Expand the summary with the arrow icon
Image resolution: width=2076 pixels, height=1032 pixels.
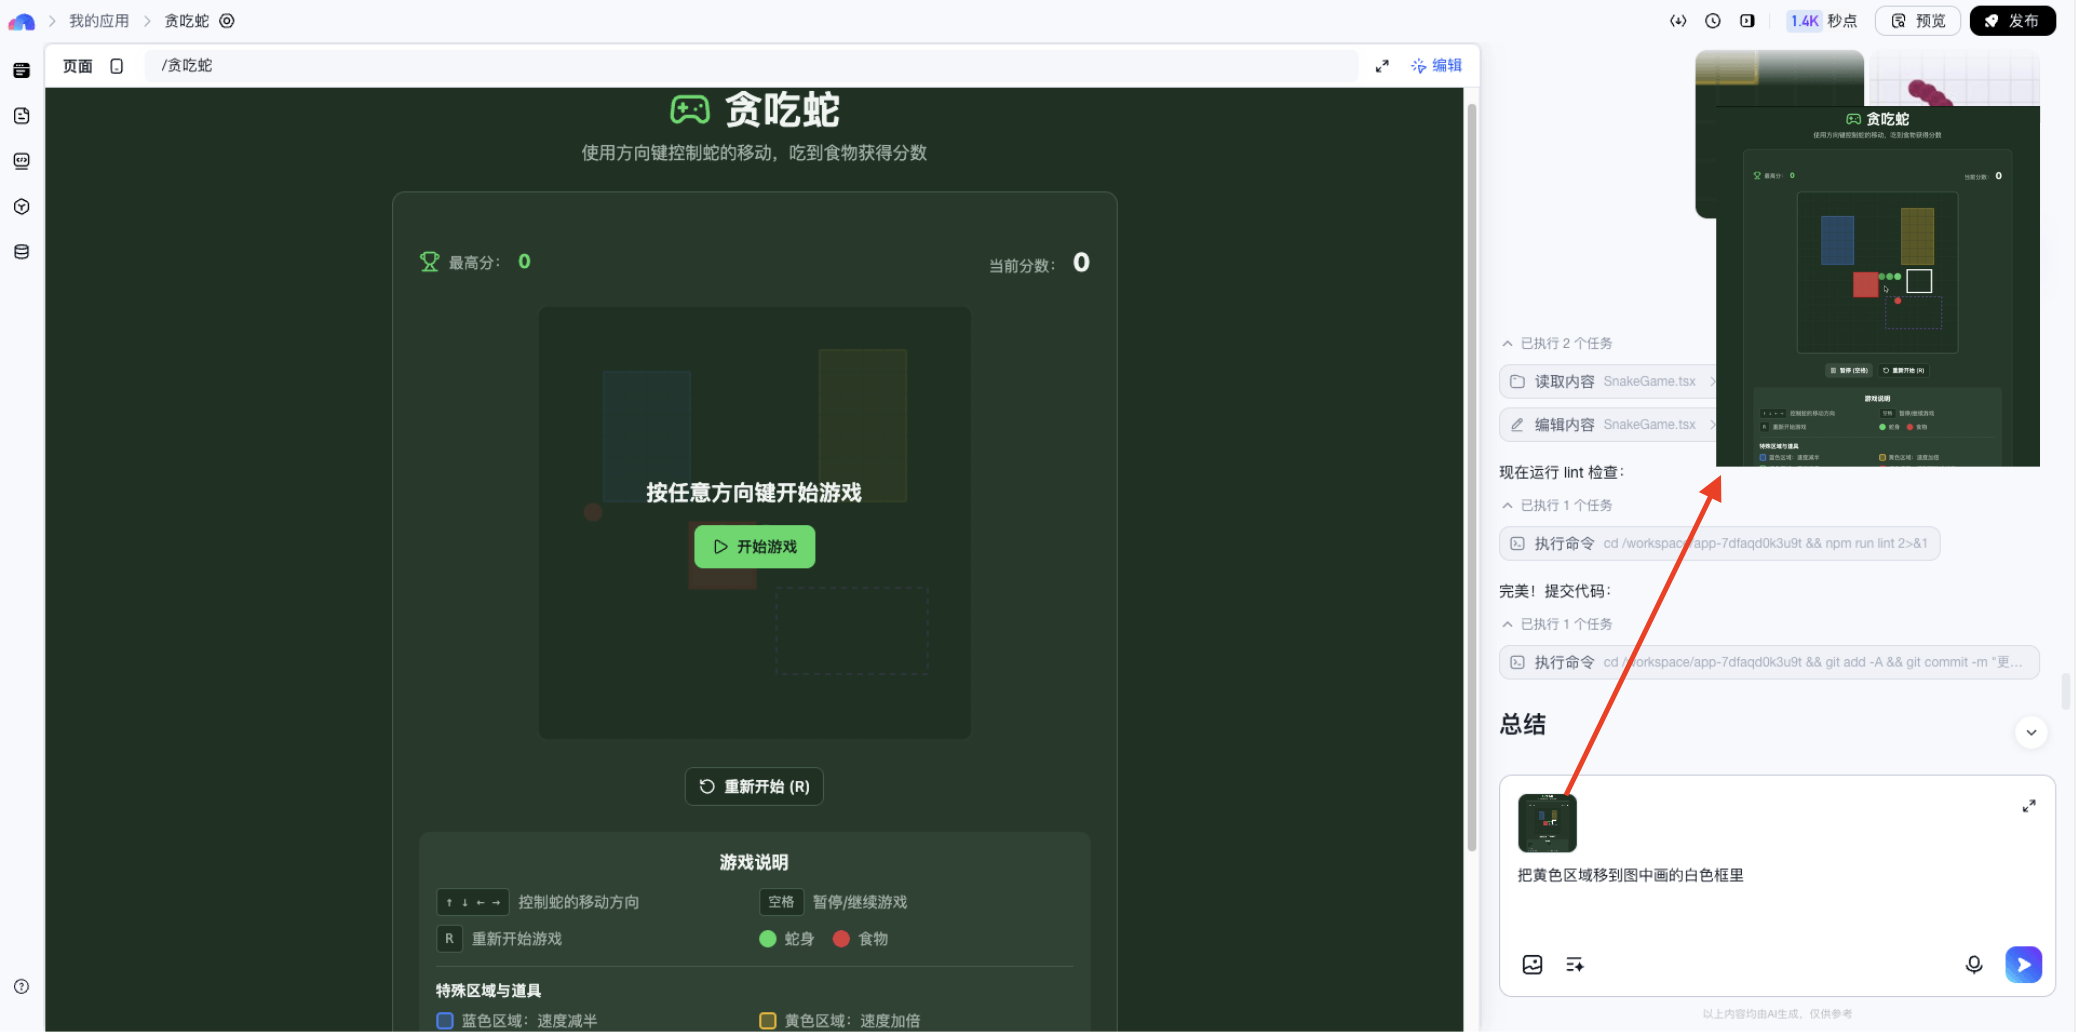(2029, 805)
